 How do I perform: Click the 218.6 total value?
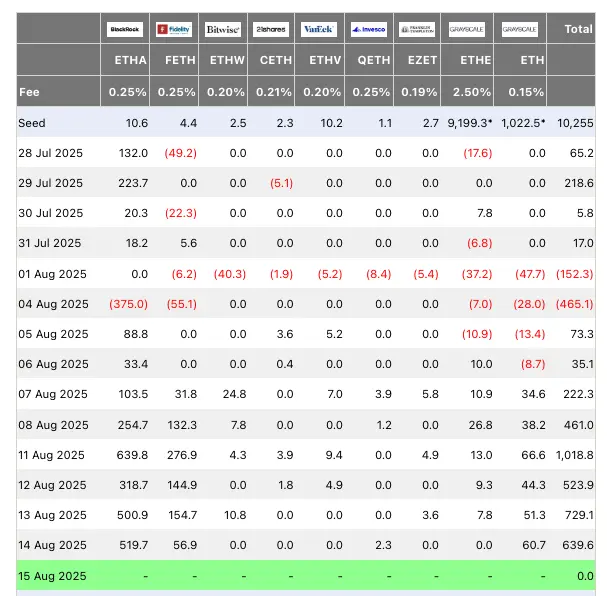click(x=579, y=183)
